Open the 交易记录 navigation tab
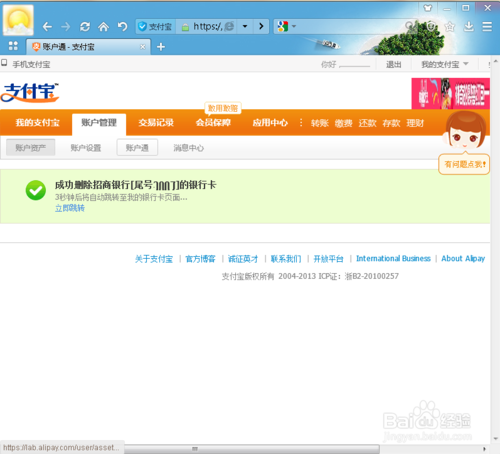 [156, 123]
